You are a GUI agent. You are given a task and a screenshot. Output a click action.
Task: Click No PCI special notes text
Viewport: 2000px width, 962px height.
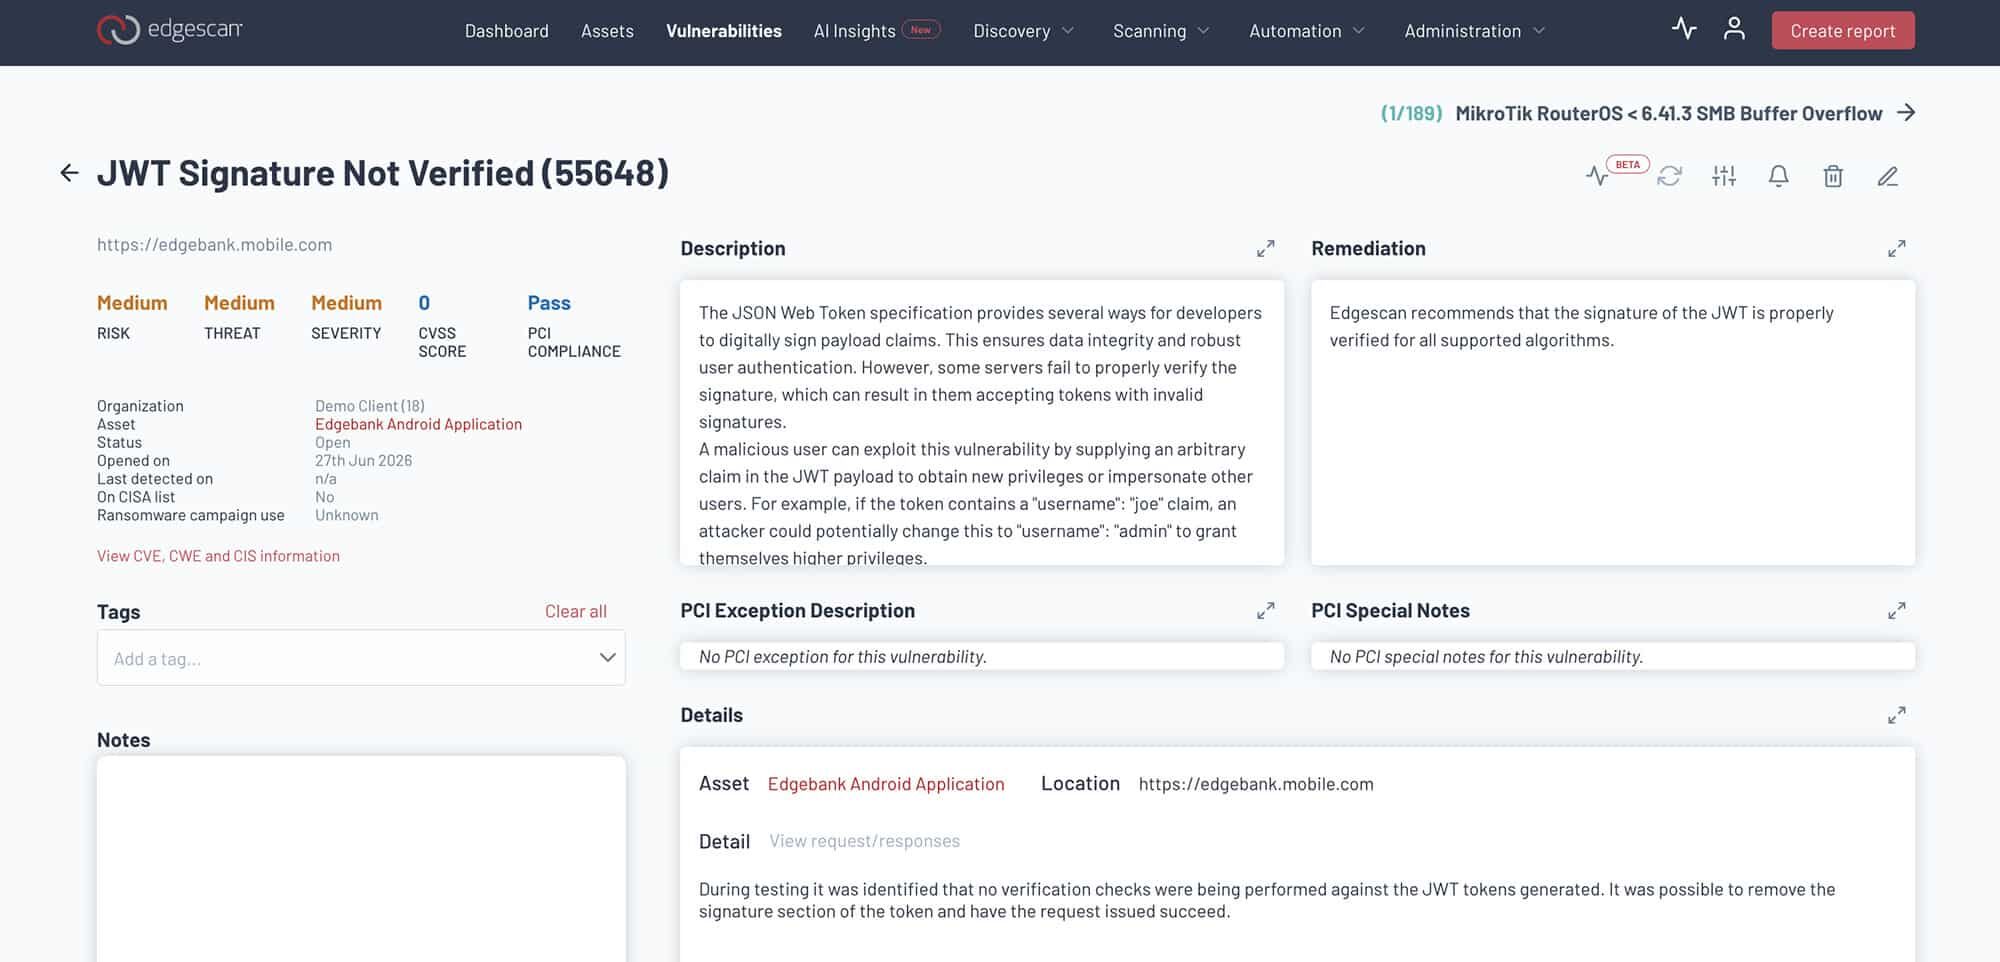[x=1486, y=656]
